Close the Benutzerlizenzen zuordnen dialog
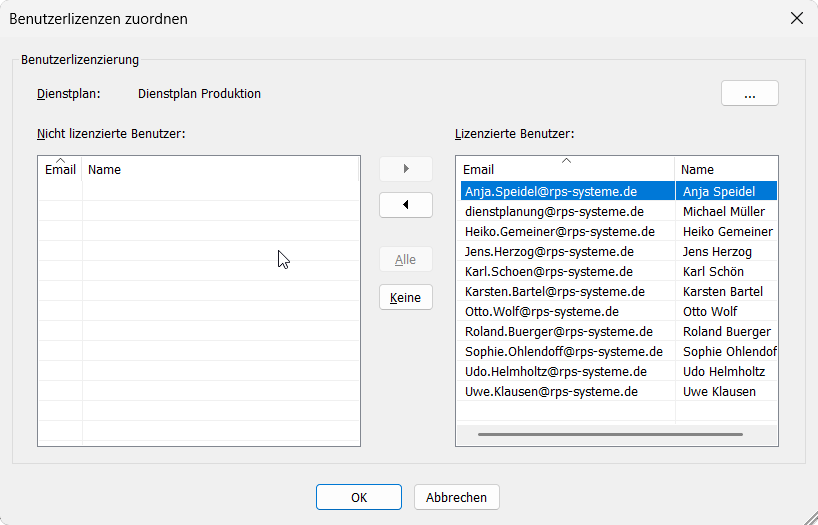Image resolution: width=818 pixels, height=525 pixels. coord(797,18)
